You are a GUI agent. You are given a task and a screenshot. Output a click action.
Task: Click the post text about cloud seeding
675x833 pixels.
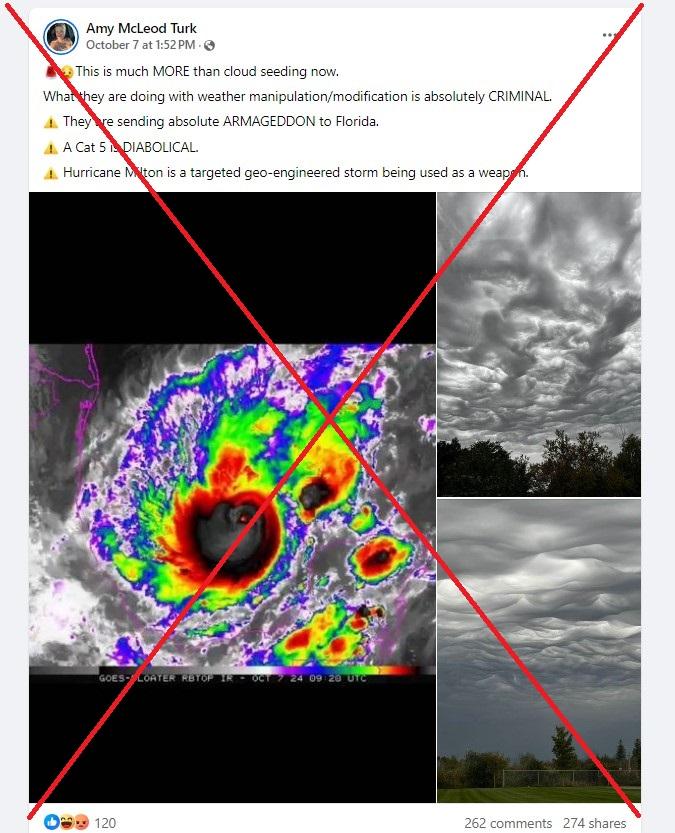[207, 71]
